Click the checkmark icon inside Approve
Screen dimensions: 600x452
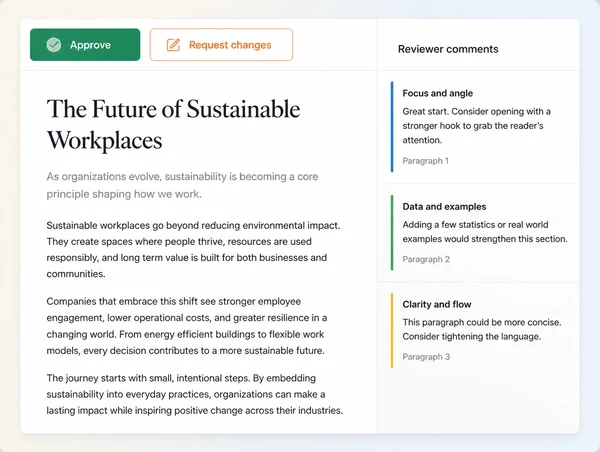(54, 45)
